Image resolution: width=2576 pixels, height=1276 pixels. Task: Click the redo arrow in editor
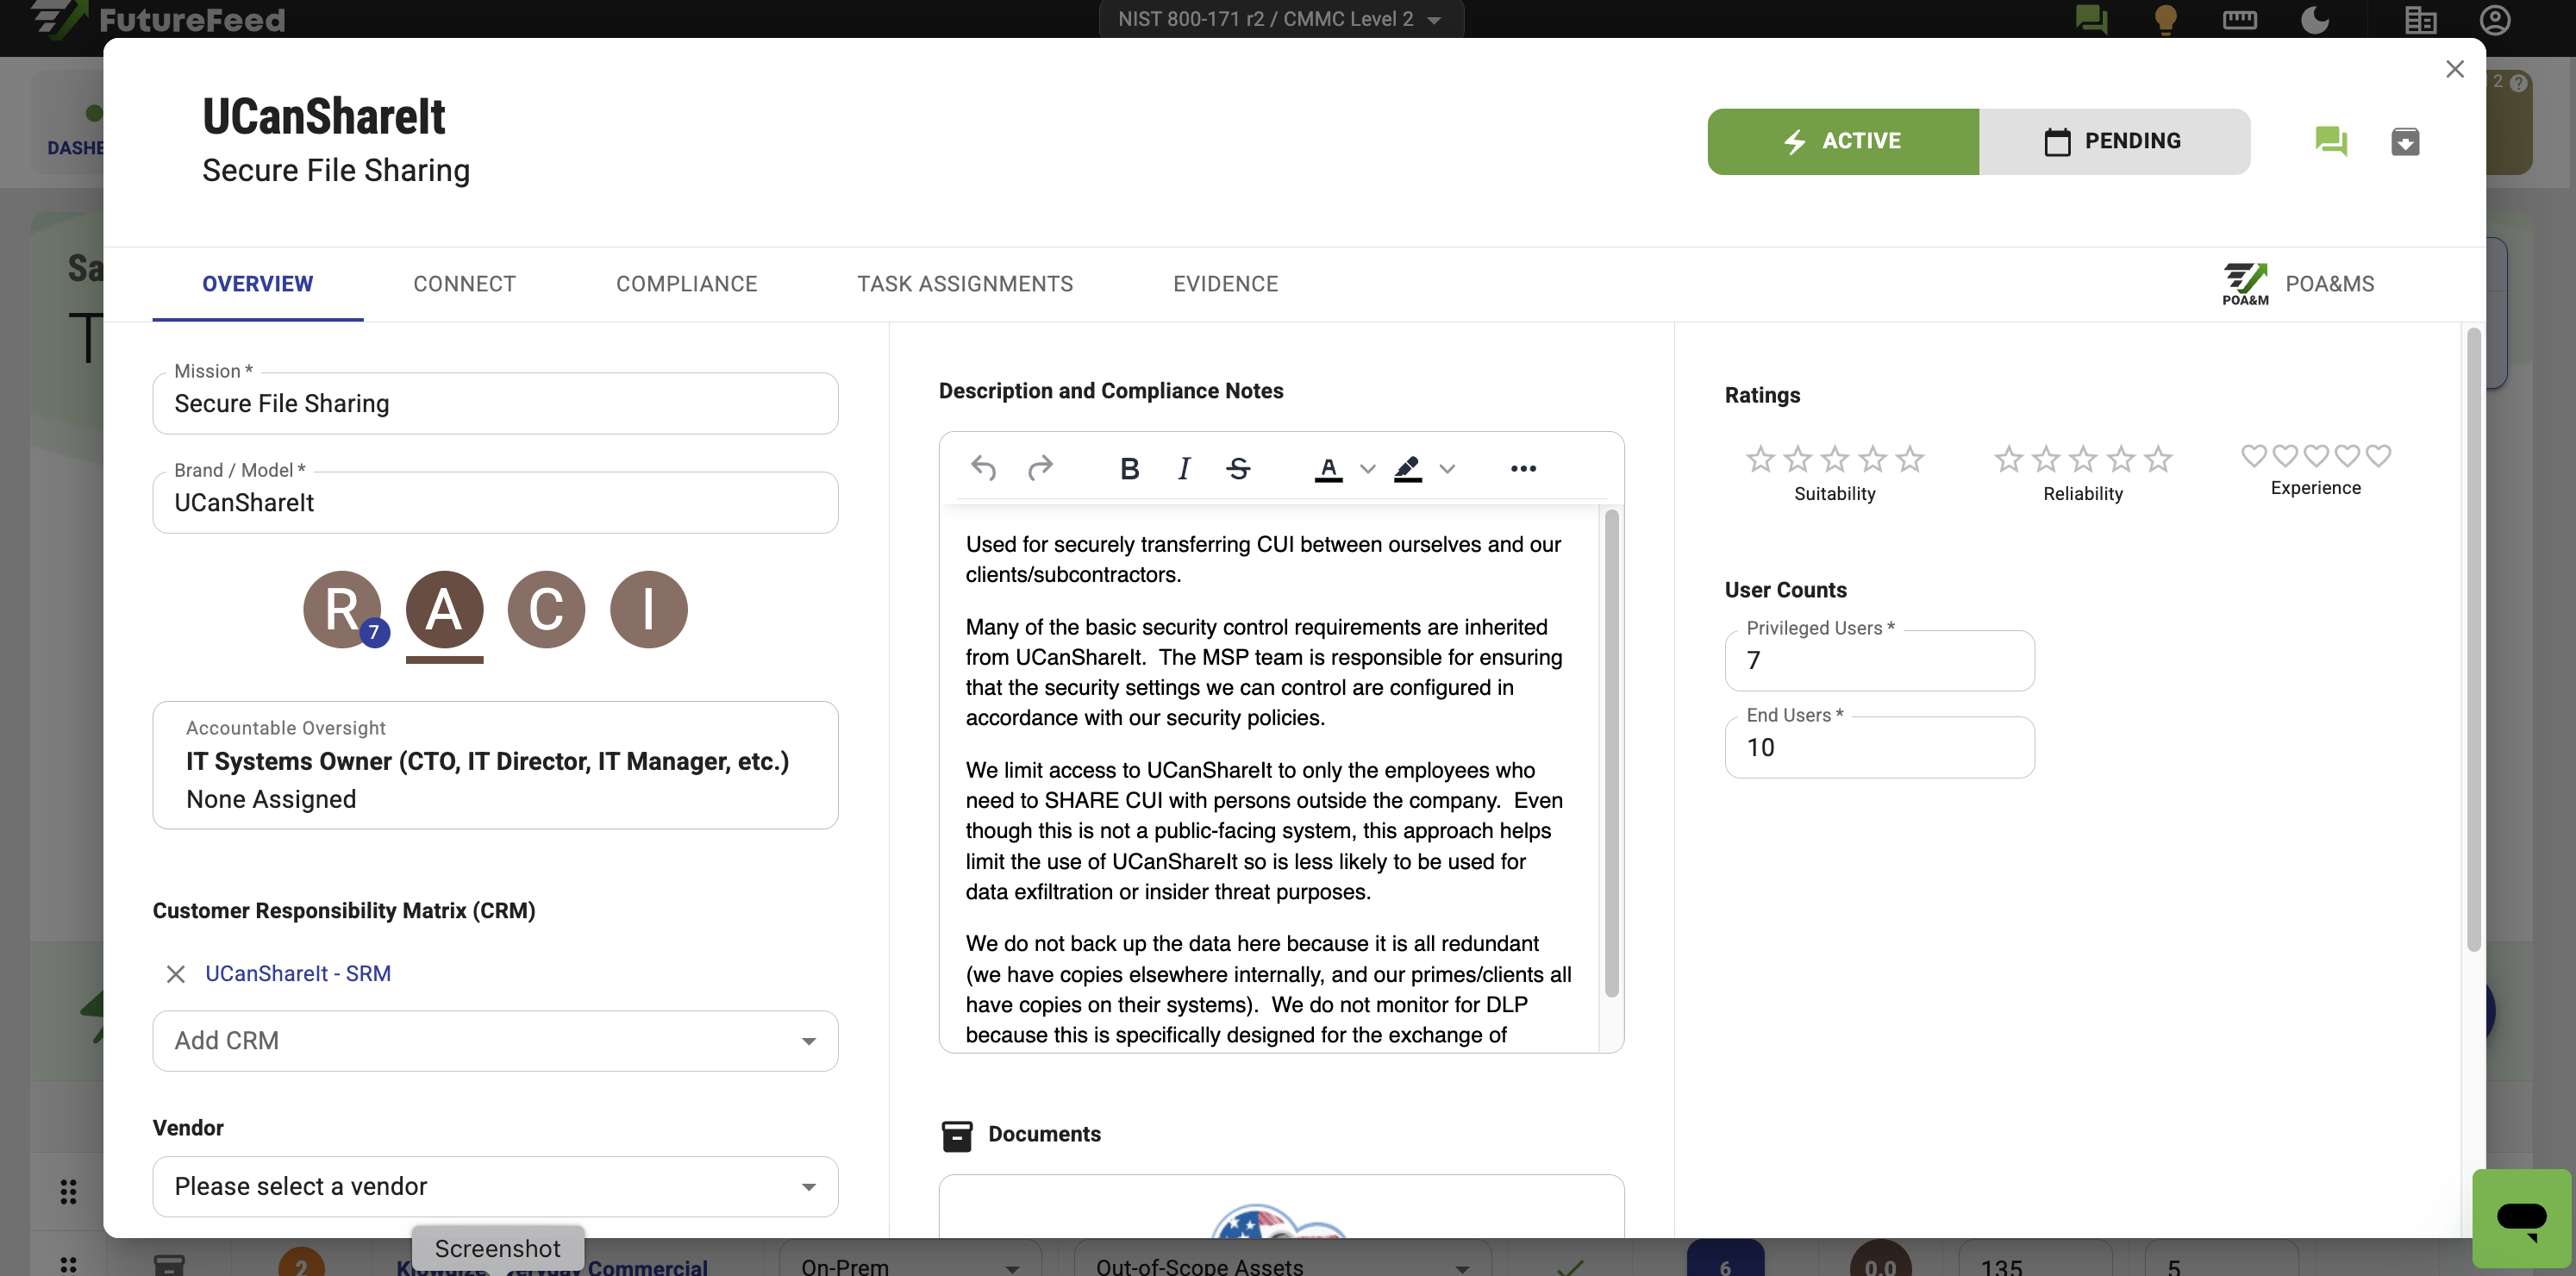click(1040, 468)
